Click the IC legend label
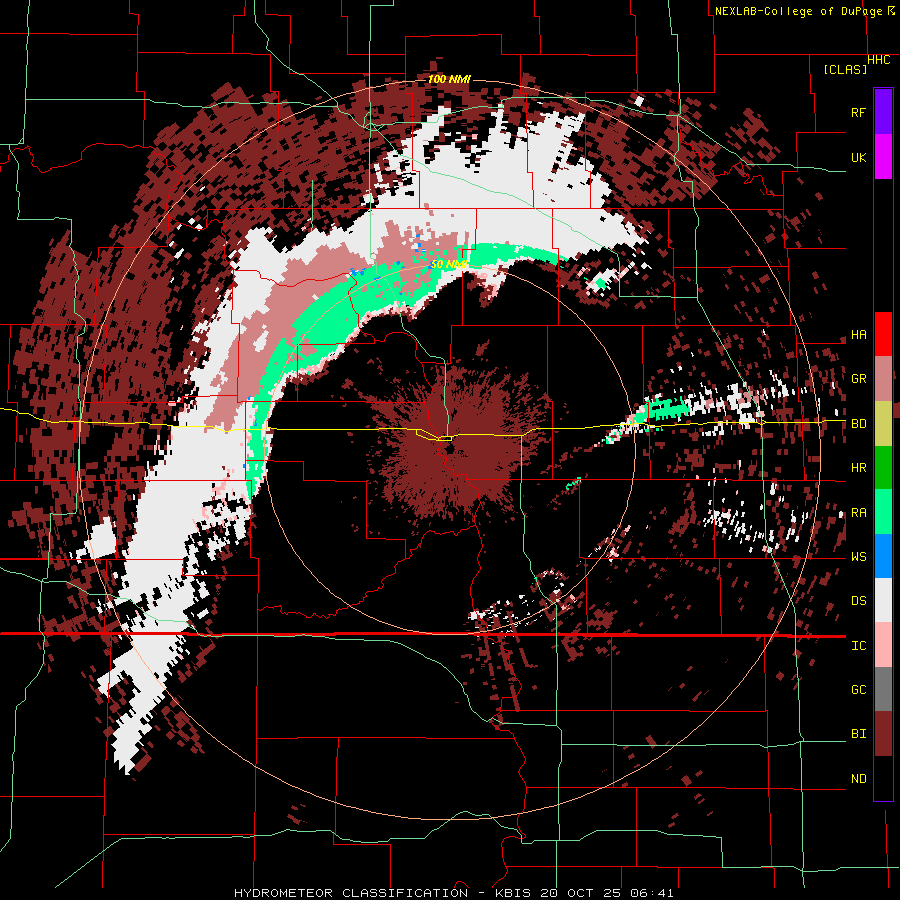The height and width of the screenshot is (900, 900). pos(858,646)
